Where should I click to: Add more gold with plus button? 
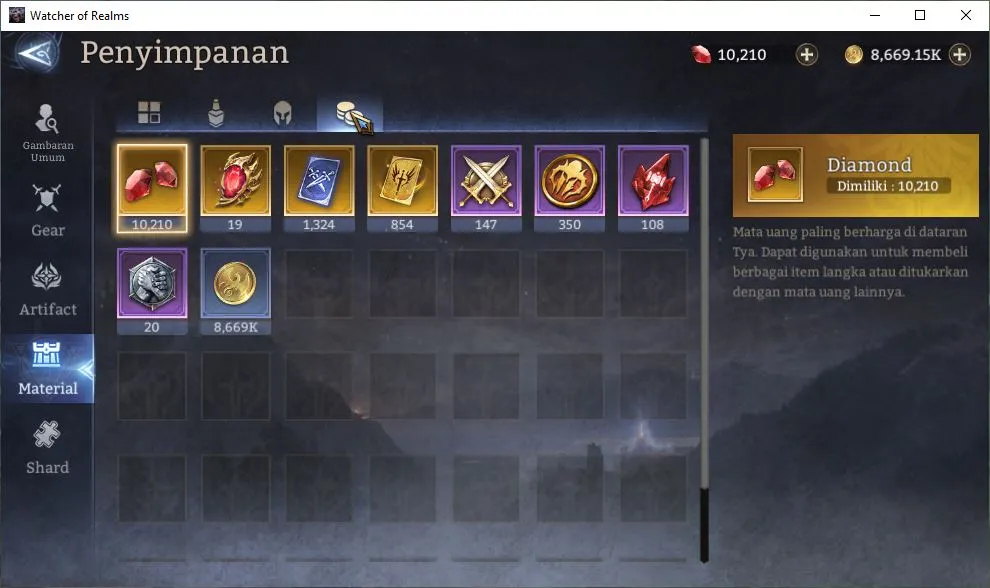coord(959,55)
